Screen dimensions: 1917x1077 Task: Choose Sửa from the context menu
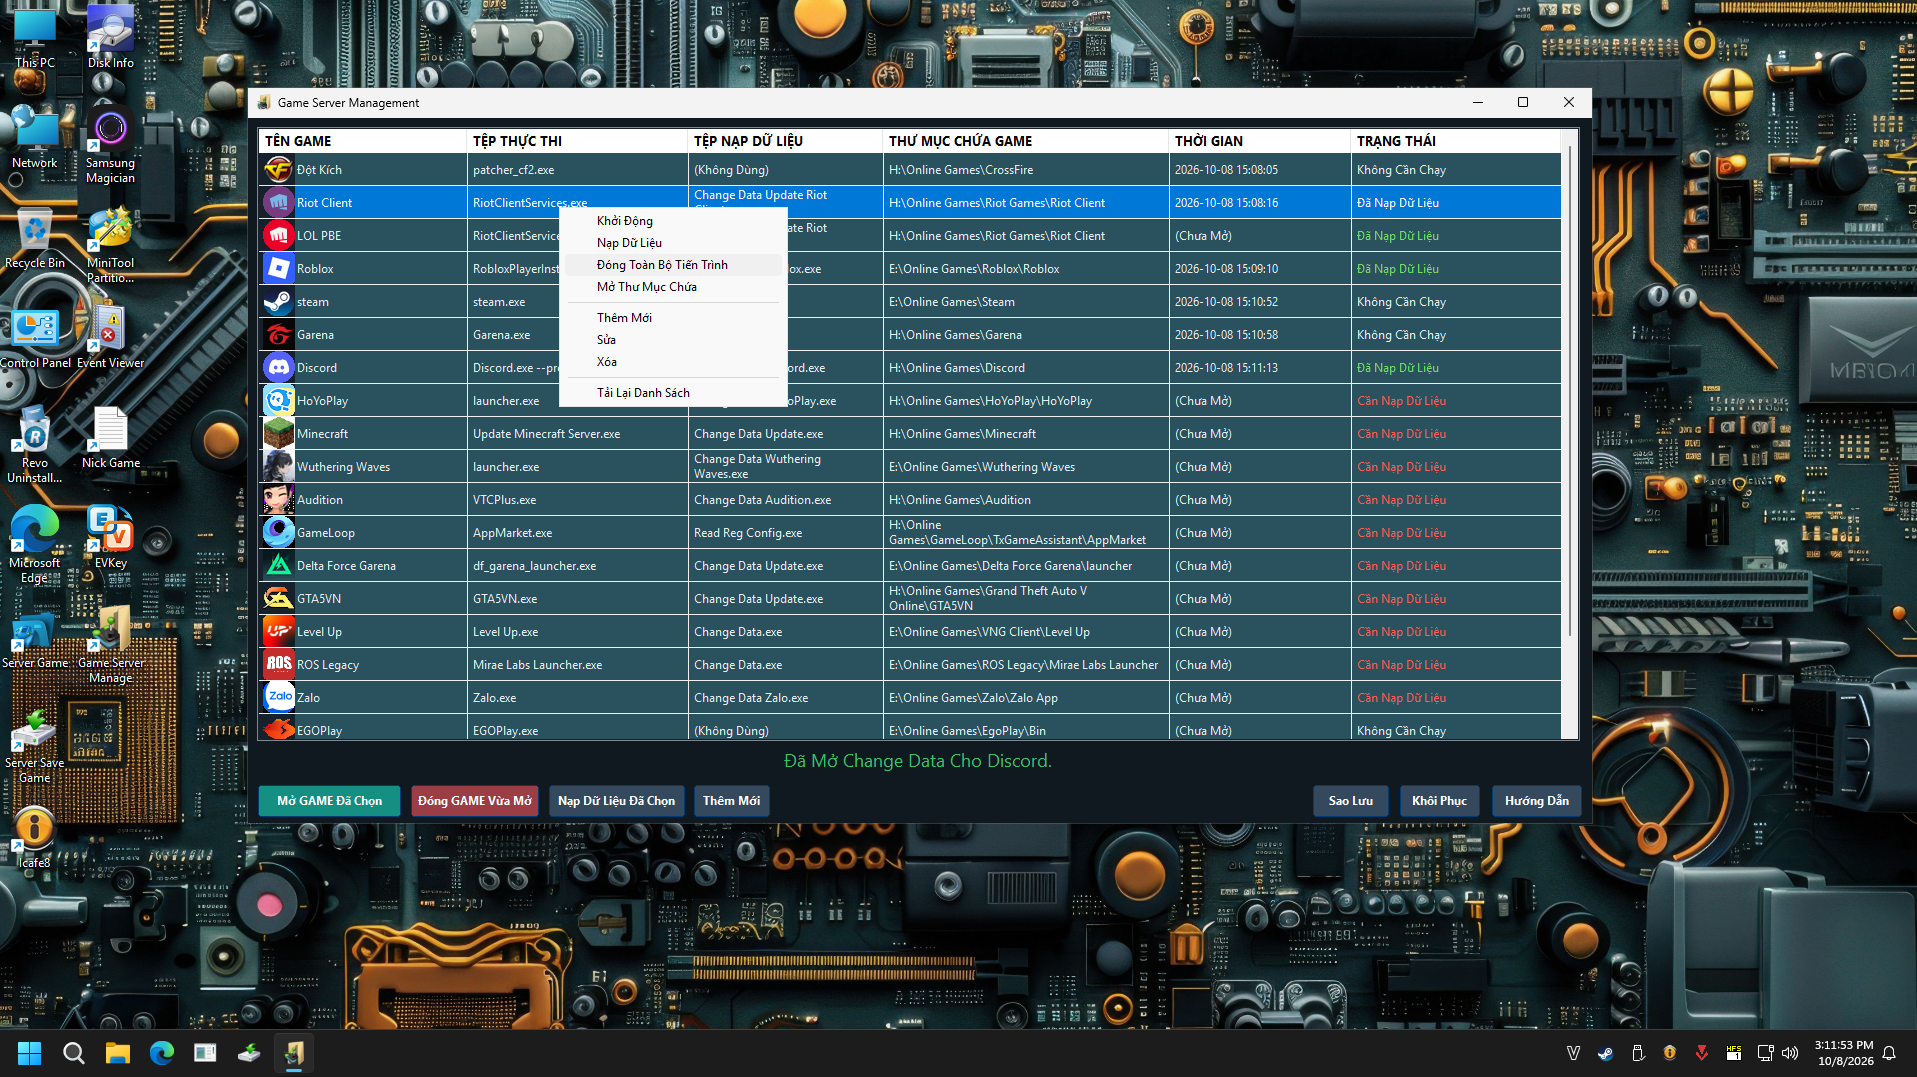(x=672, y=340)
